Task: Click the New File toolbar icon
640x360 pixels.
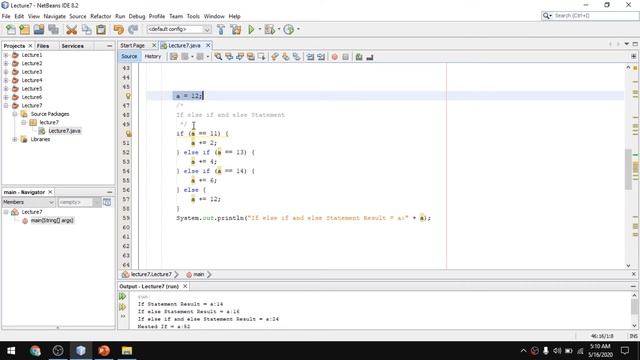Action: coord(11,29)
